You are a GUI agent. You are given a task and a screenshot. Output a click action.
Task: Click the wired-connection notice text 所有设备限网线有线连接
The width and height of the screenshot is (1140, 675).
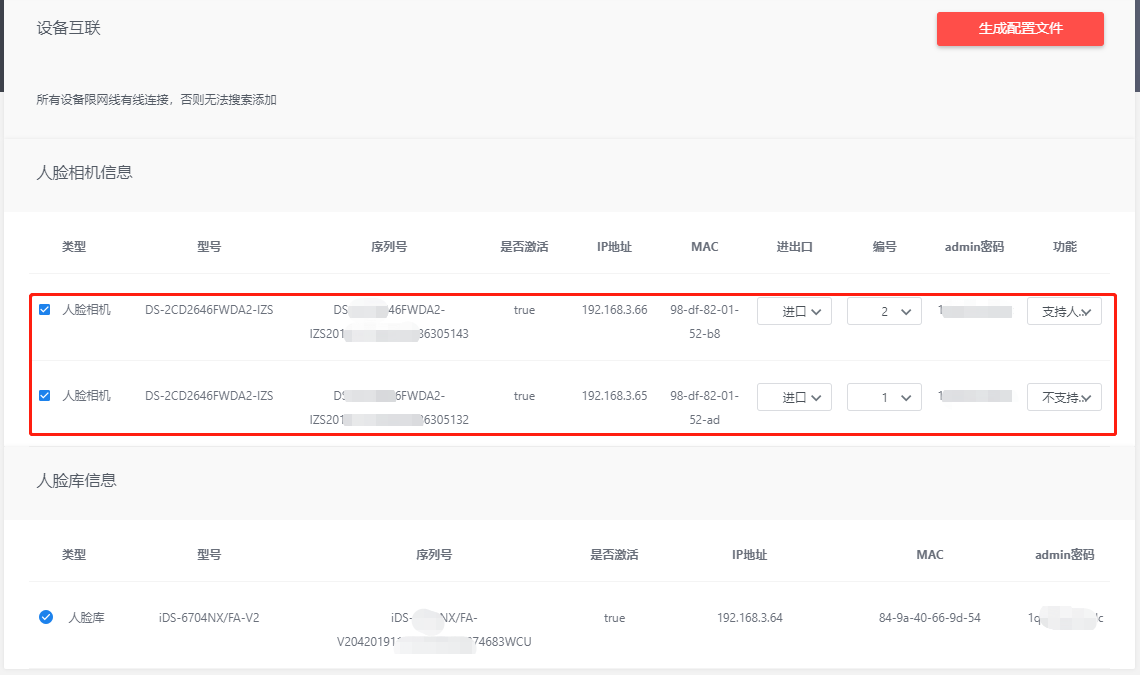point(103,100)
